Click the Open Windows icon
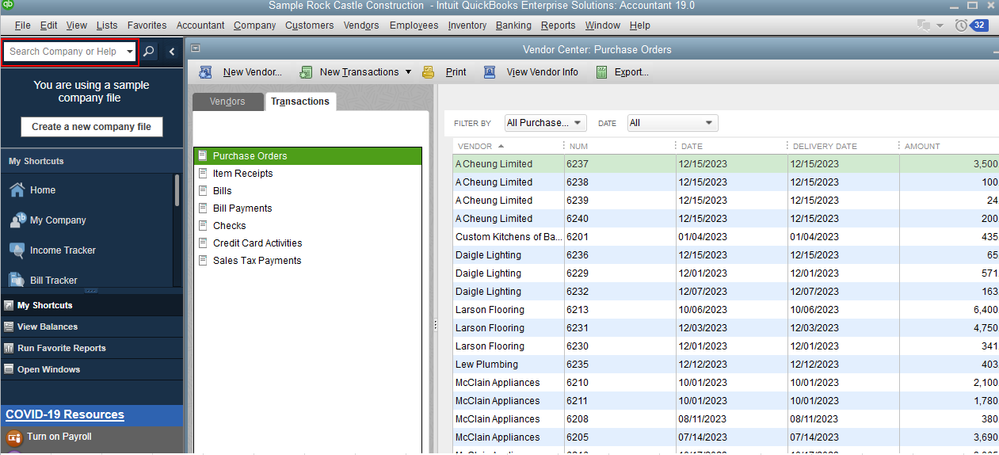This screenshot has height=455, width=999. coord(9,370)
